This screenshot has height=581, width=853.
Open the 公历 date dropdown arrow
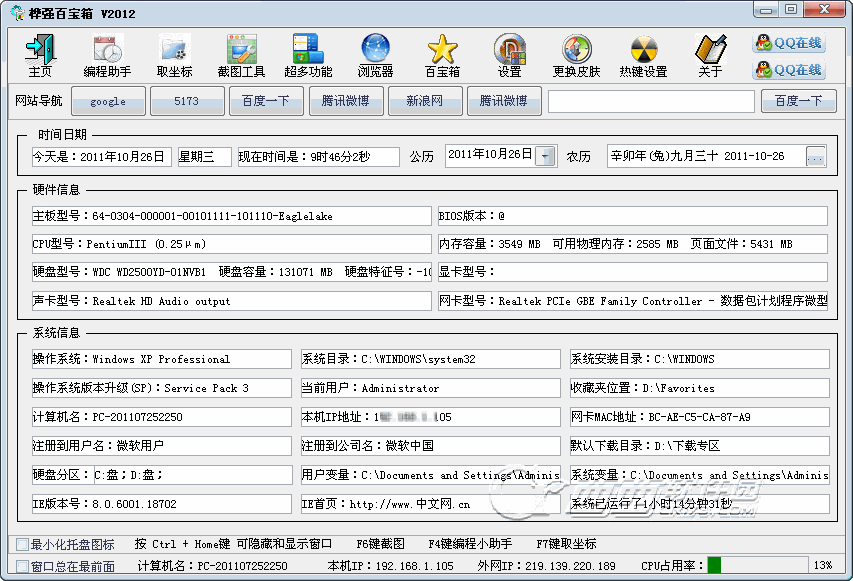coord(546,157)
